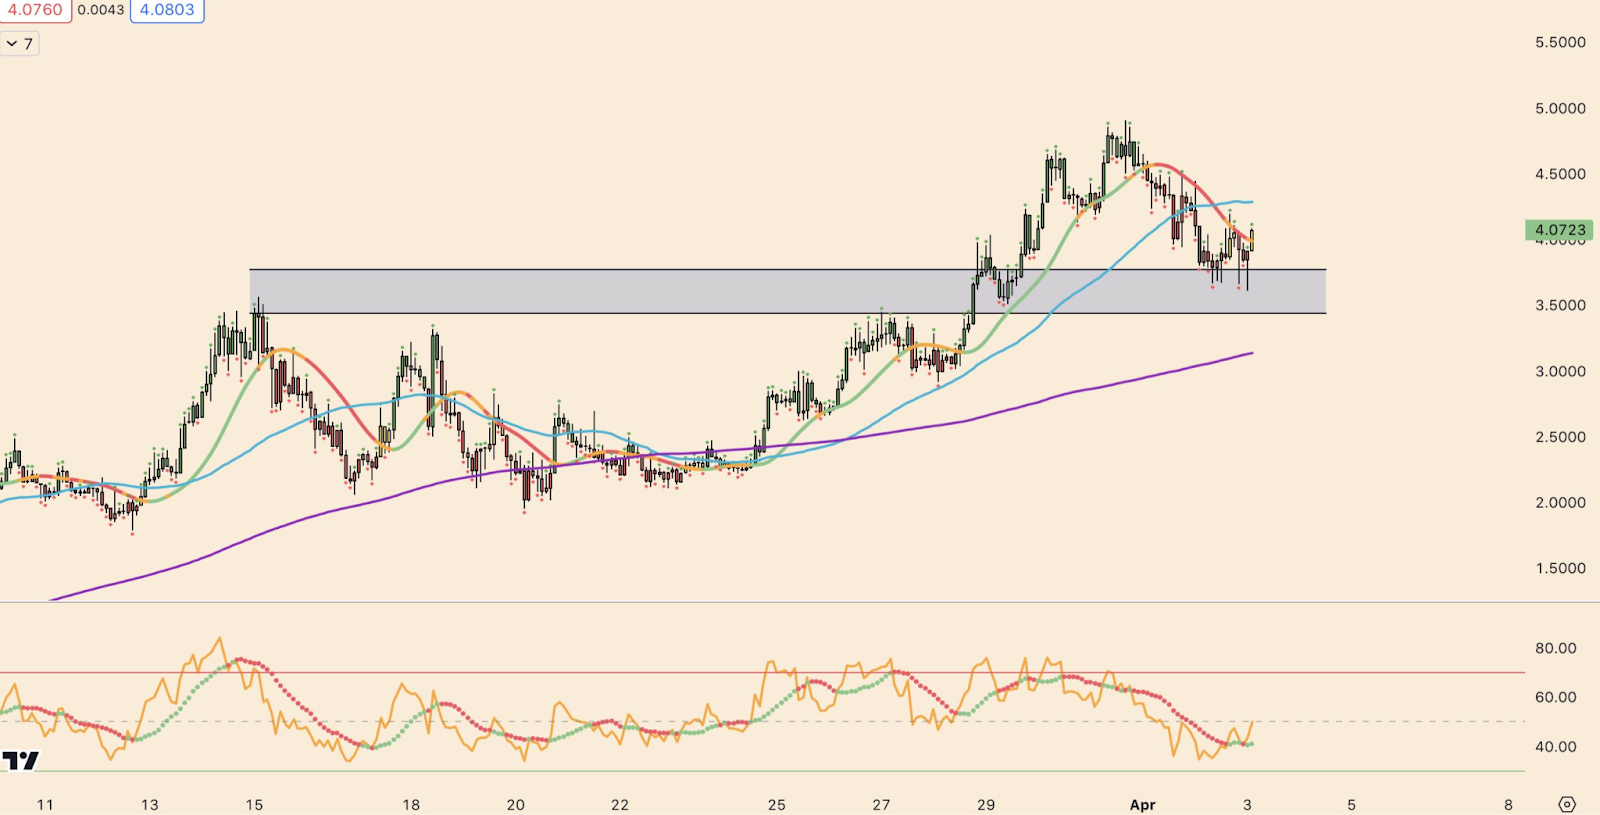Viewport: 1600px width, 815px height.
Task: Click the date 18 on time axis
Action: 411,804
